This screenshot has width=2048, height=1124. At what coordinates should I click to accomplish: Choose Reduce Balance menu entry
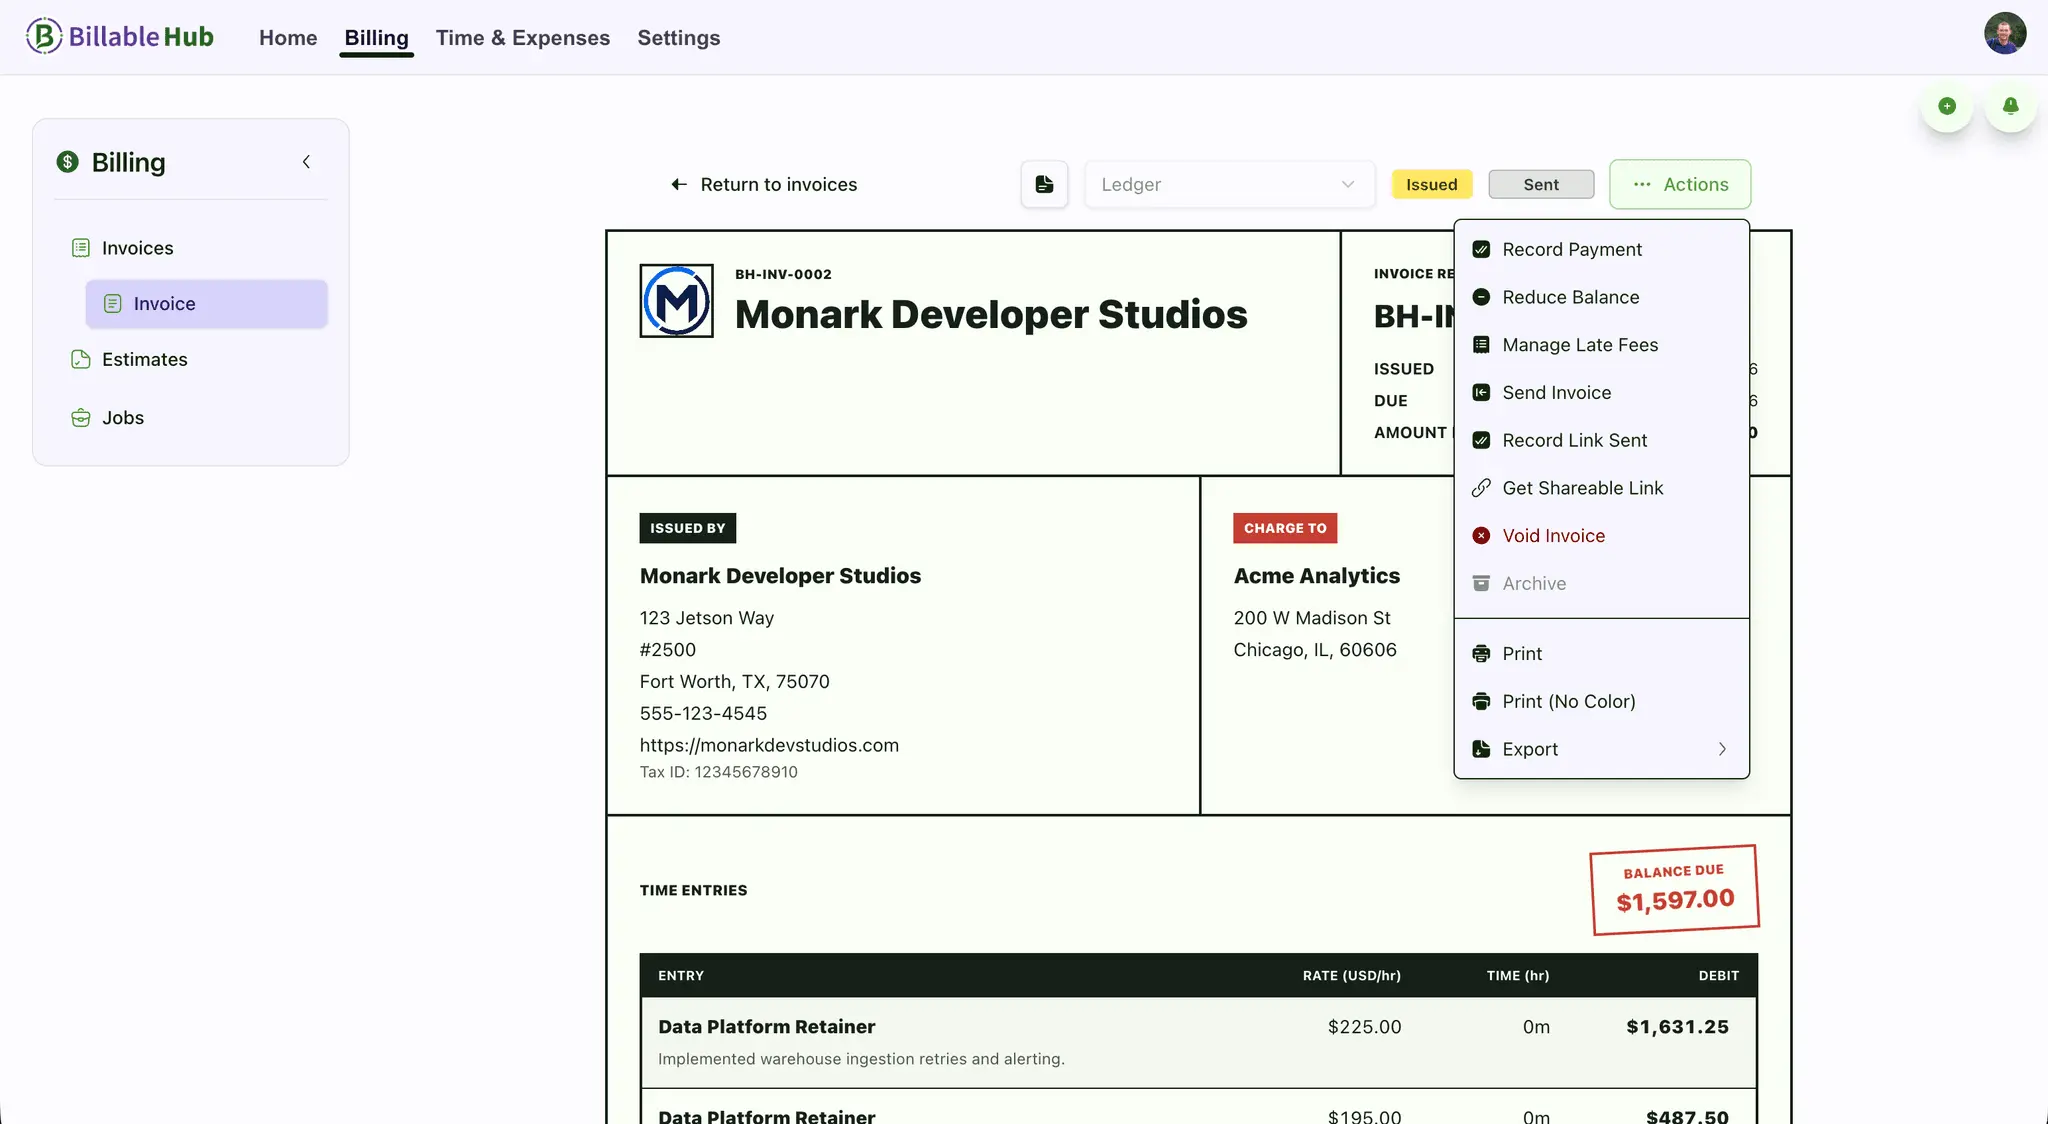pos(1601,297)
